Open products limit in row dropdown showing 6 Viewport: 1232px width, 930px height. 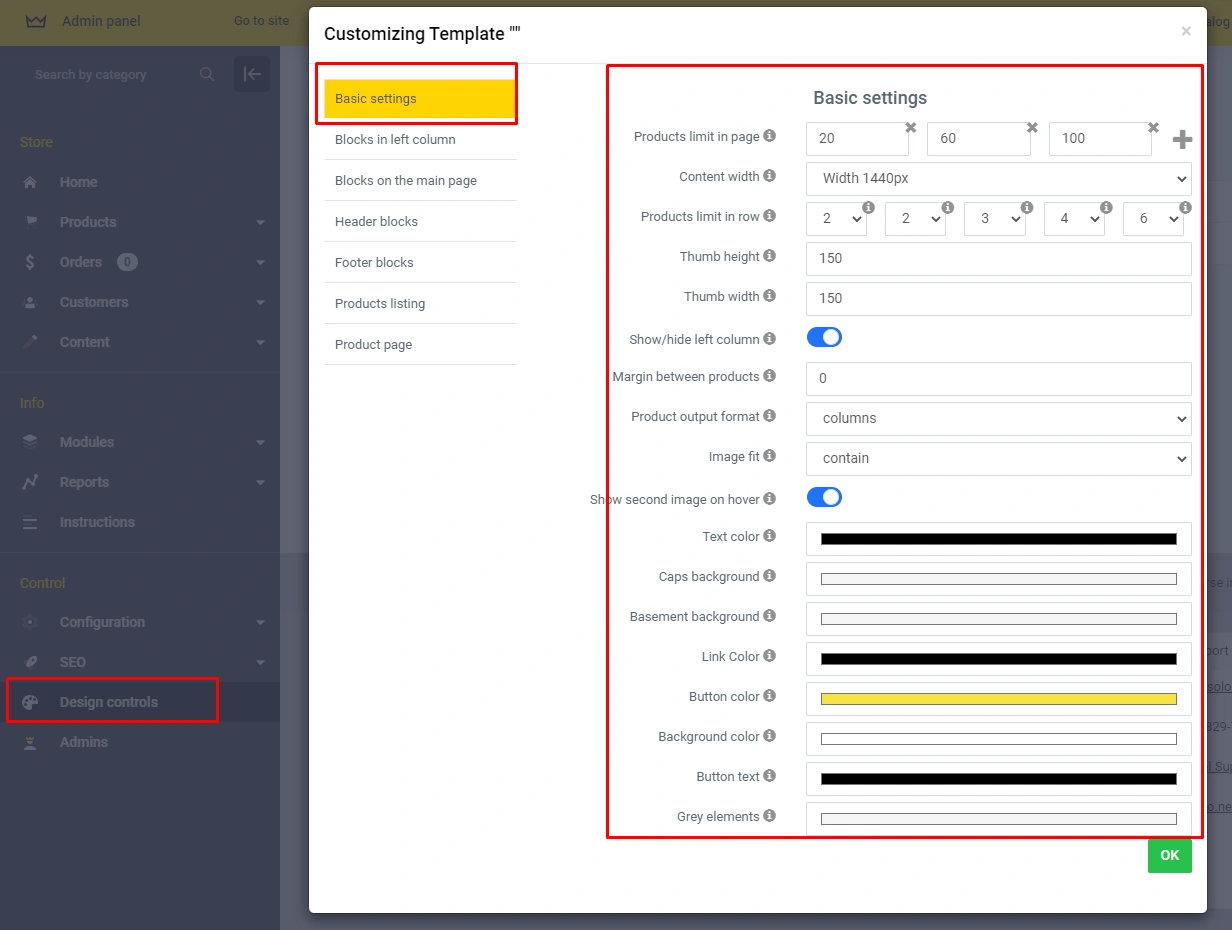coord(1153,218)
